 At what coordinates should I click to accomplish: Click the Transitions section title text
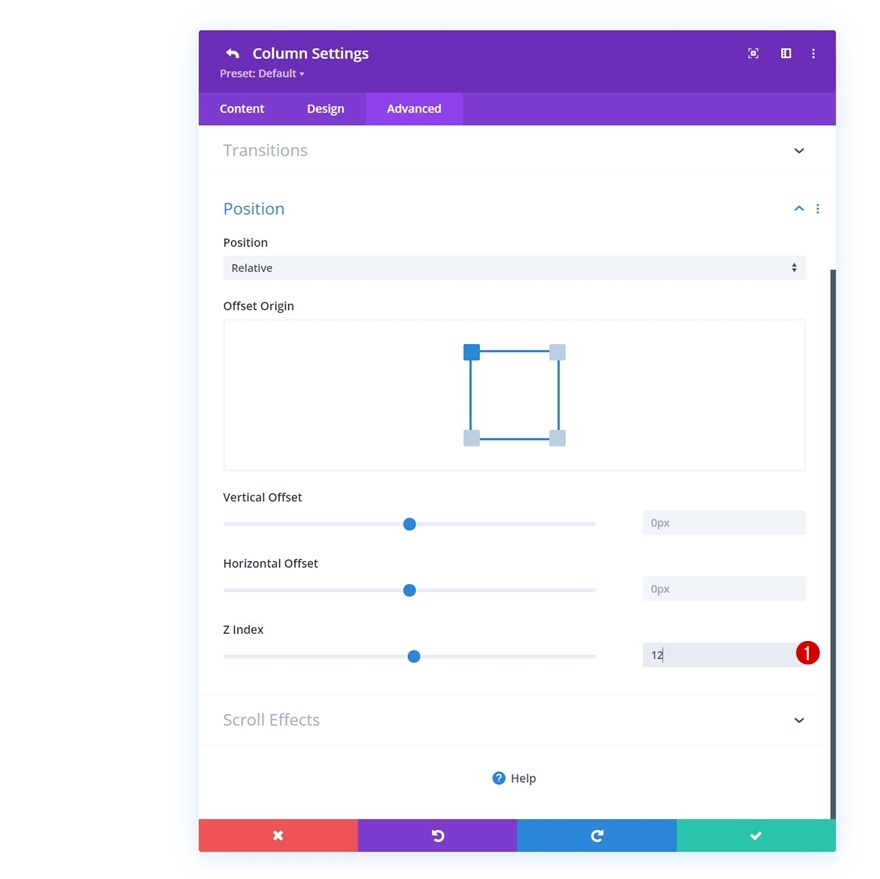tap(265, 150)
